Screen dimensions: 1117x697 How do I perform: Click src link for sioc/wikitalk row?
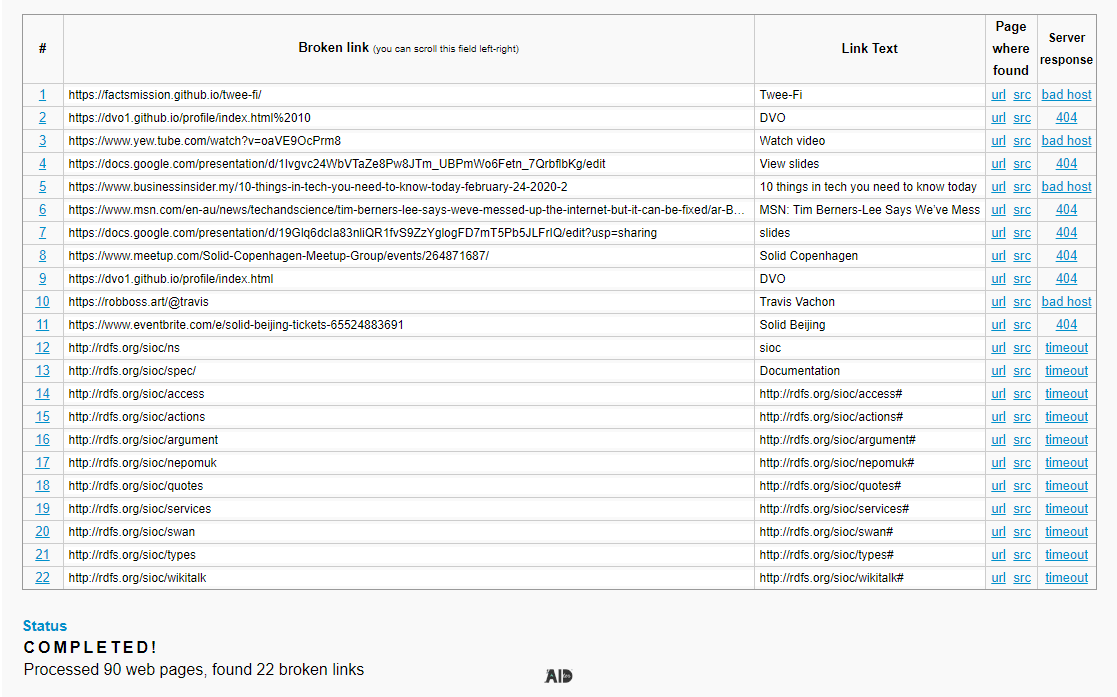point(1022,578)
